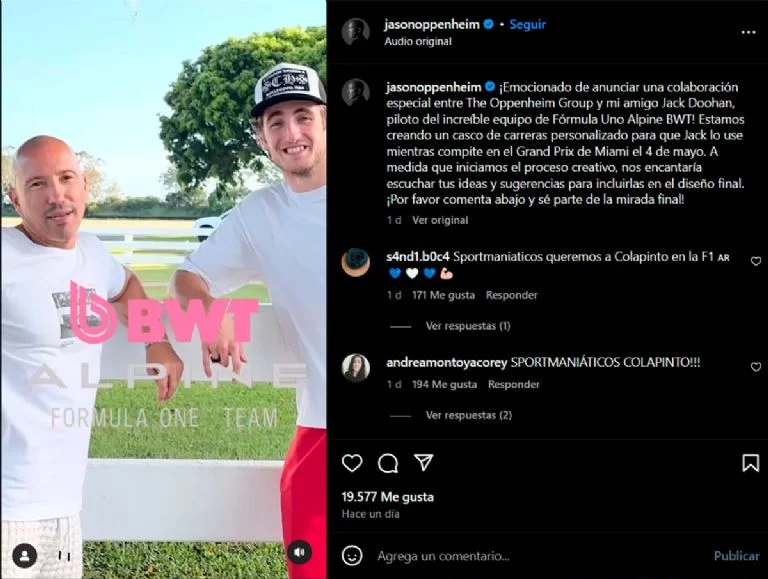Reply to the s4nd1.b0c4 comment

click(511, 295)
